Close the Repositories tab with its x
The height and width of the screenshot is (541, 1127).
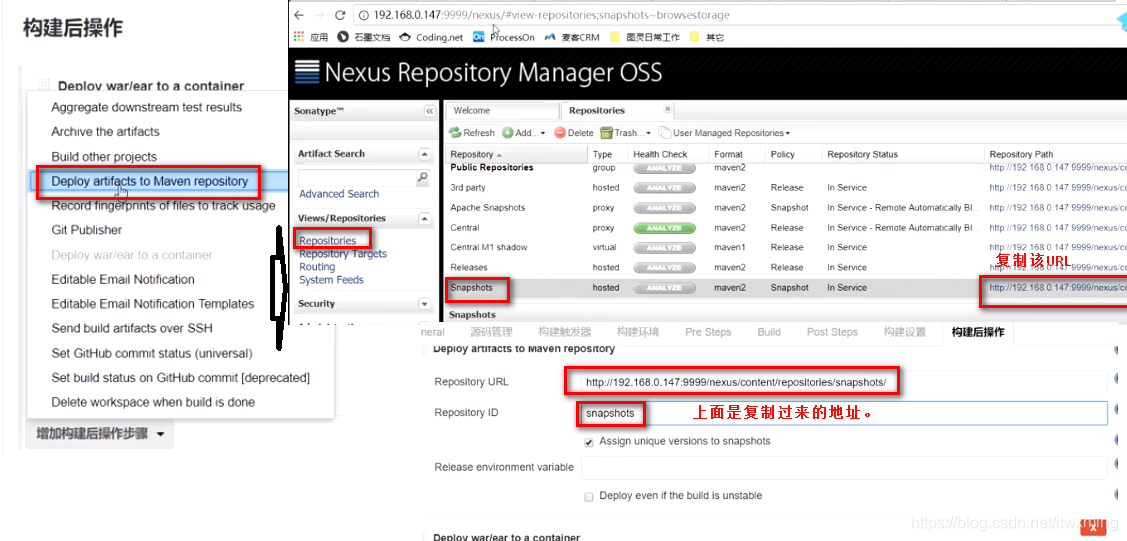(x=667, y=108)
